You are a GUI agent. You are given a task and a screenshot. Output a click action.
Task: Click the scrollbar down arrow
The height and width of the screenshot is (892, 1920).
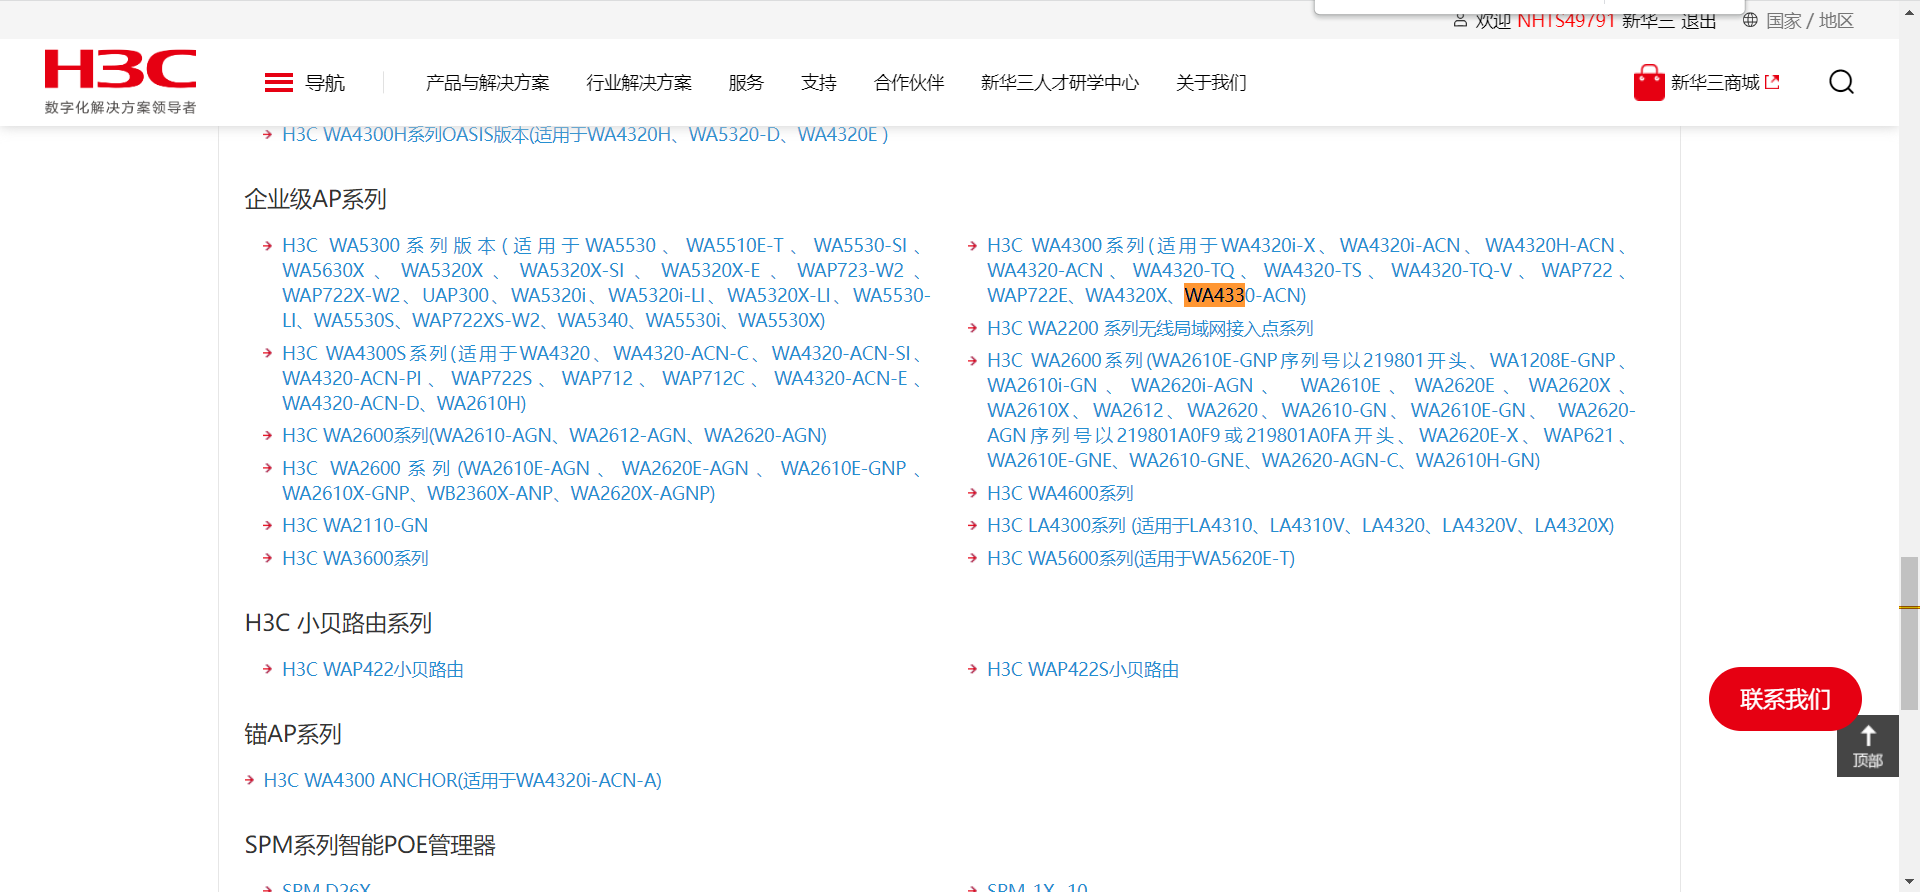click(x=1909, y=882)
